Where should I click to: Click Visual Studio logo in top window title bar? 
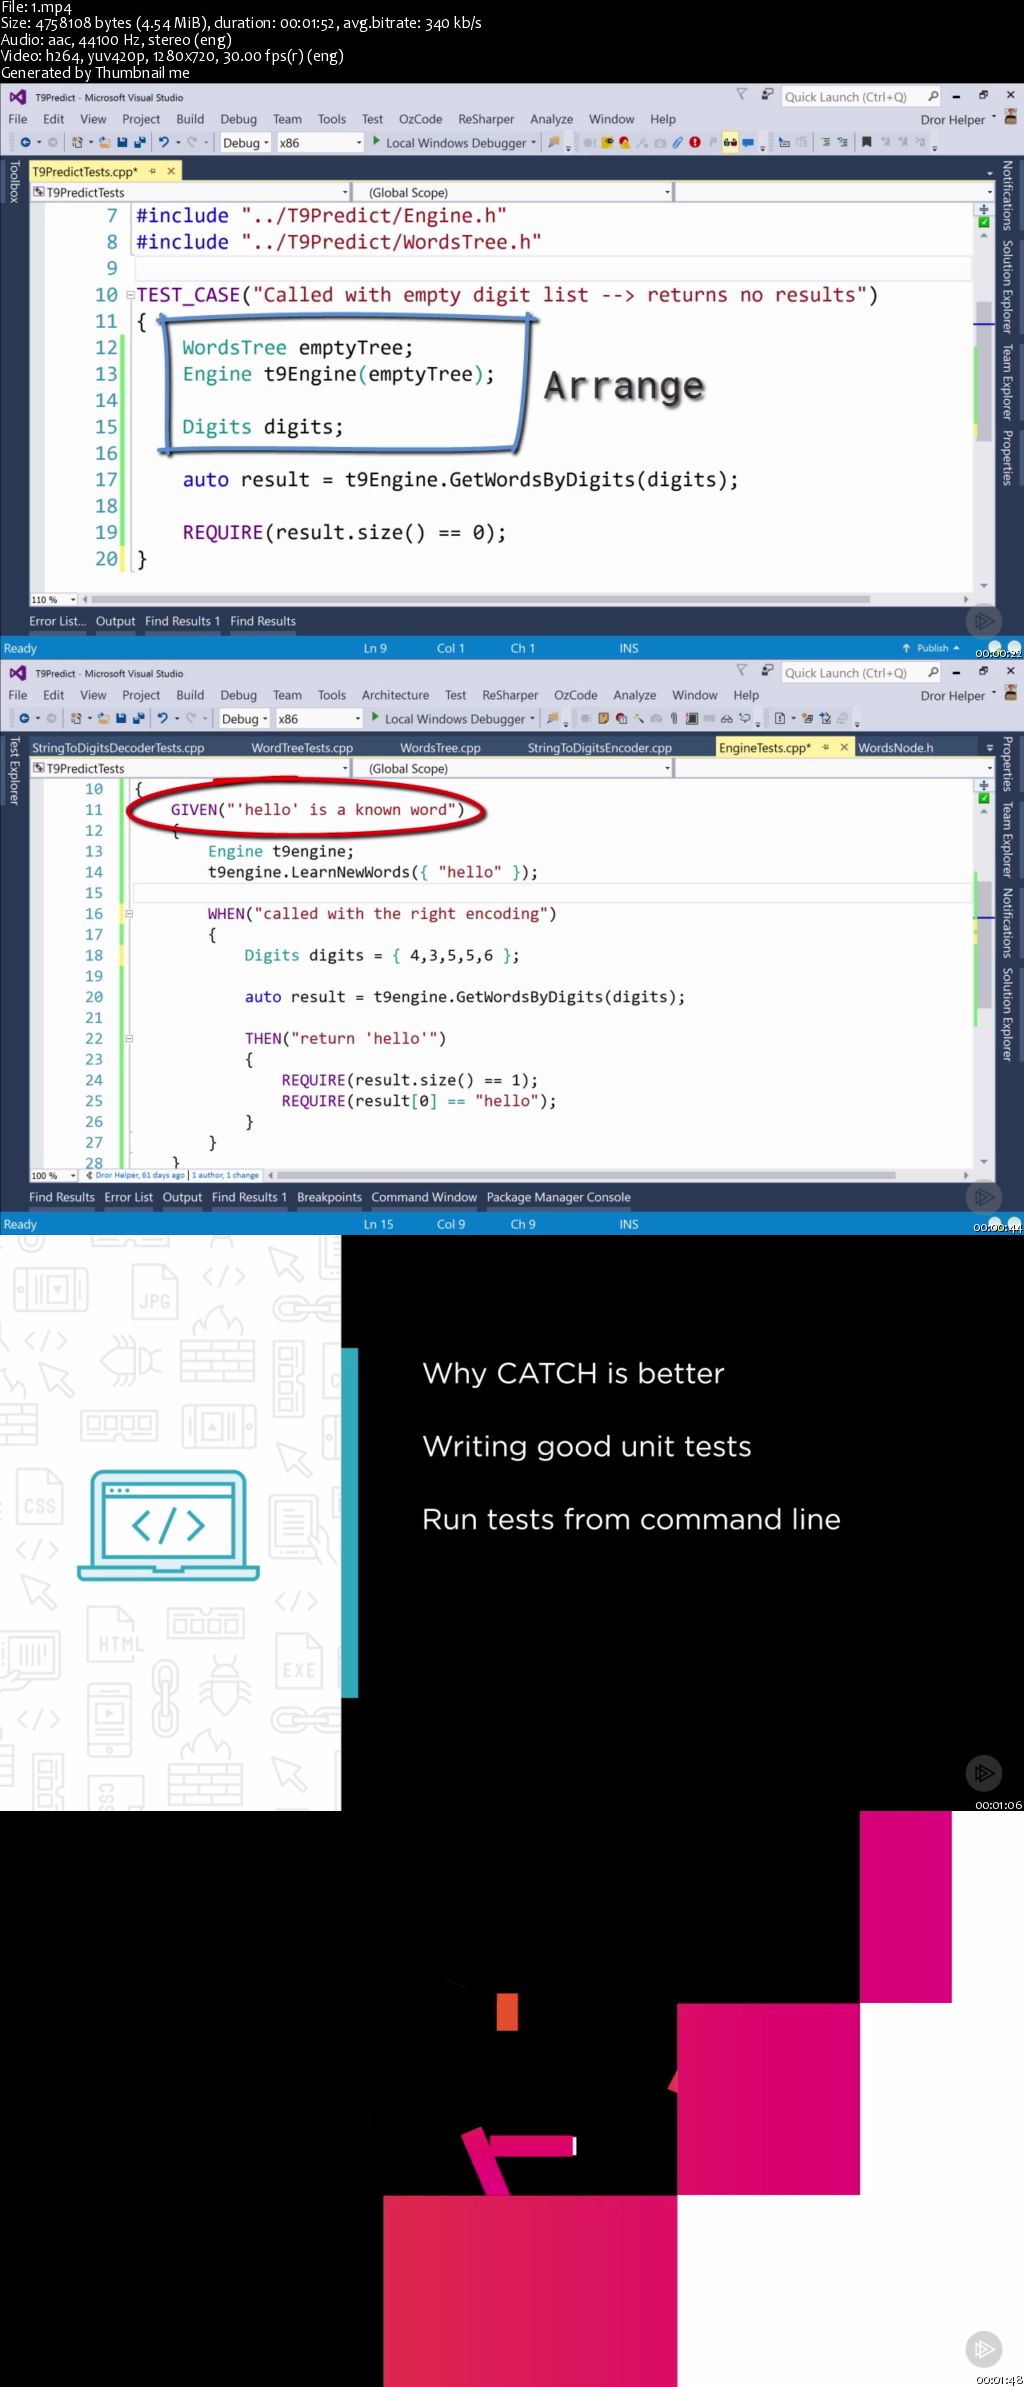tap(17, 97)
